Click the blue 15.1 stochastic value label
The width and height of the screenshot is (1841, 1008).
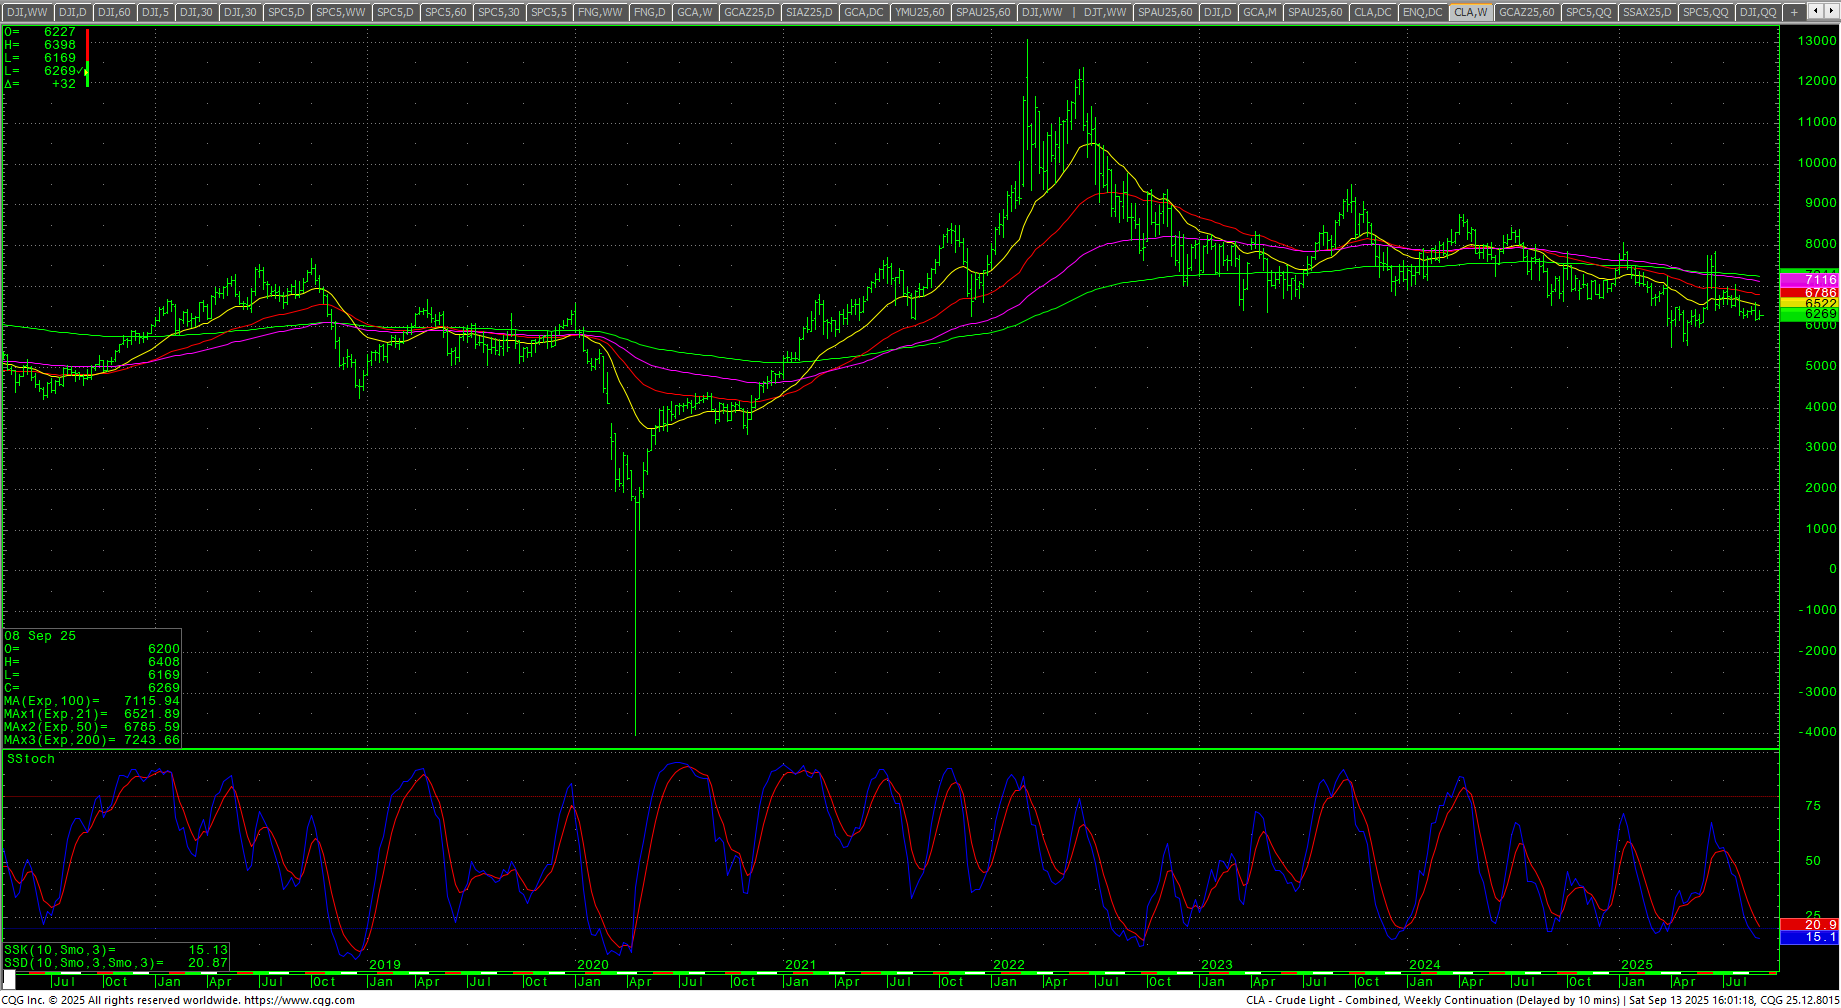[x=1809, y=937]
